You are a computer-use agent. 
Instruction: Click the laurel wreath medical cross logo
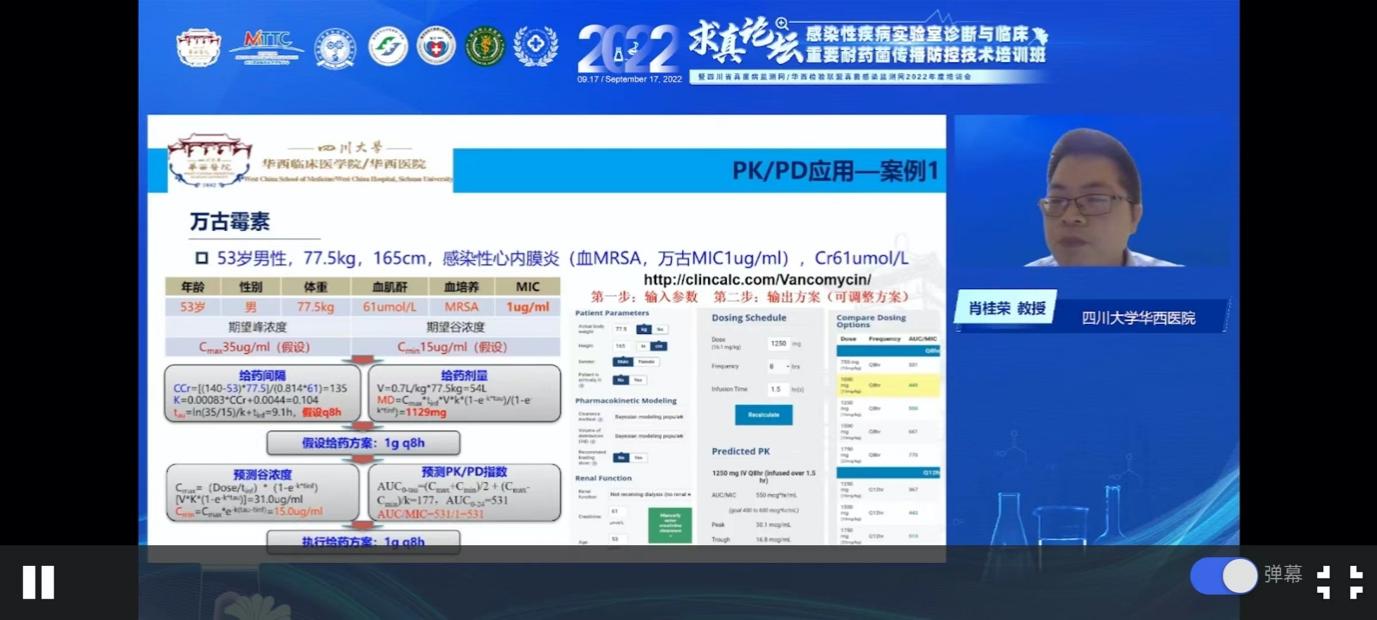536,46
